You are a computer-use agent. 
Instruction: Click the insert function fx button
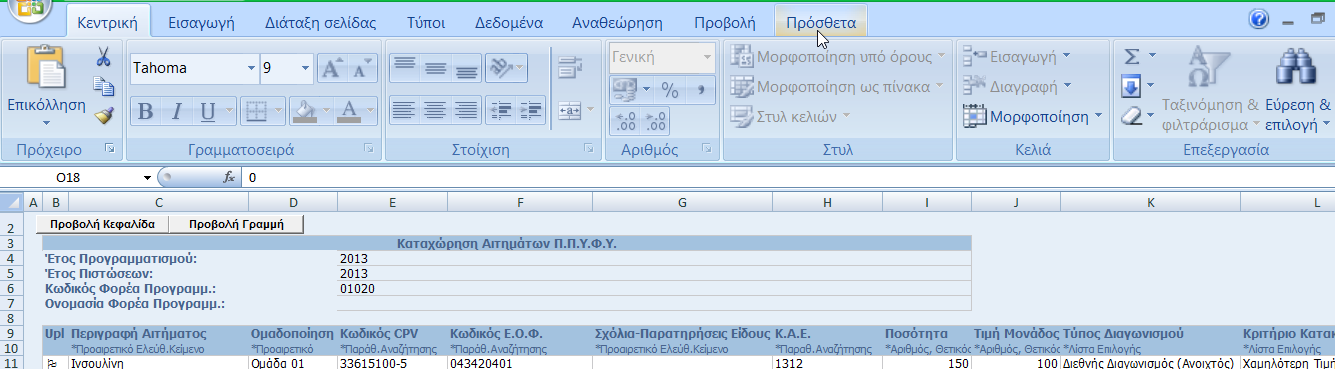(229, 178)
